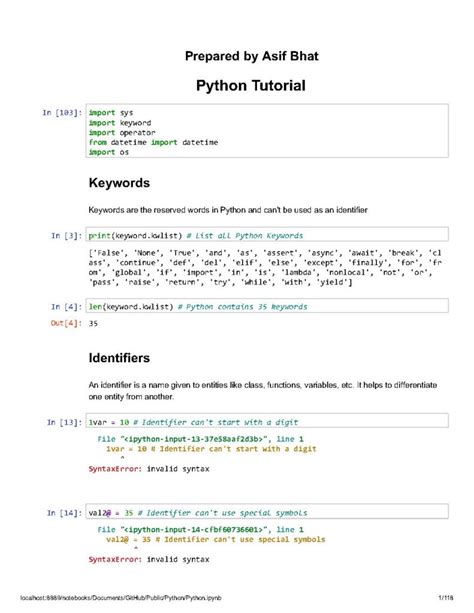Click the line 'An identifier is a name given'
The width and height of the screenshot is (474, 613).
click(263, 385)
